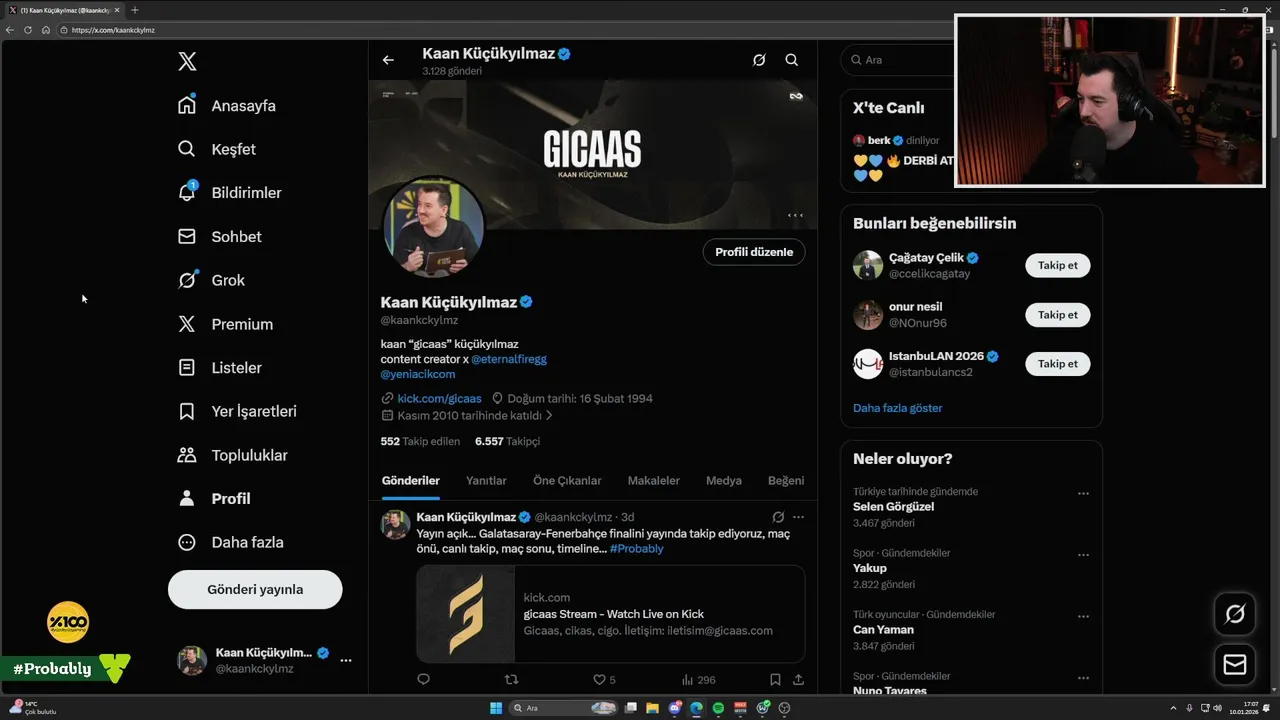Select Gönderiler tab

(411, 481)
